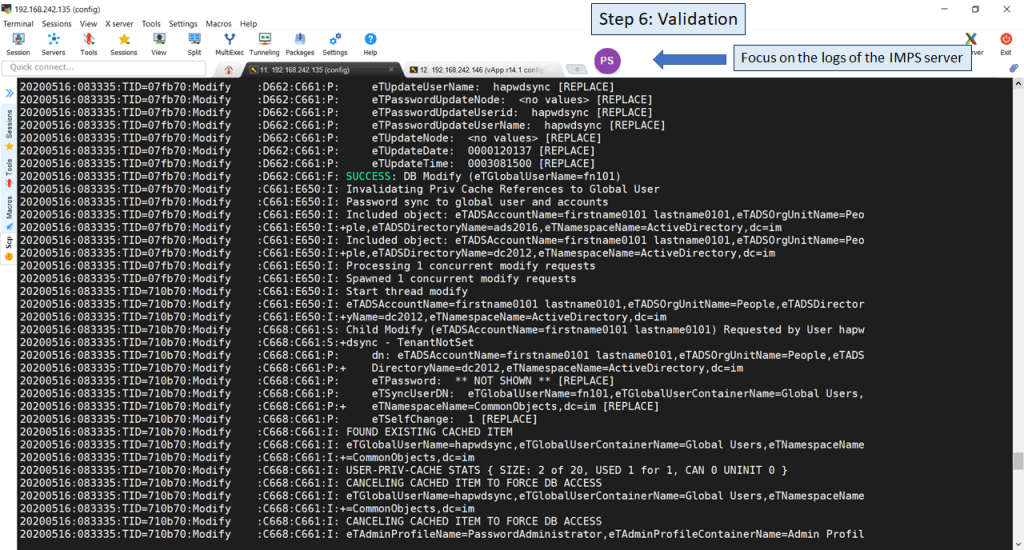Viewport: 1024px width, 550px height.
Task: Select the Scp side panel tab
Action: (x=9, y=247)
